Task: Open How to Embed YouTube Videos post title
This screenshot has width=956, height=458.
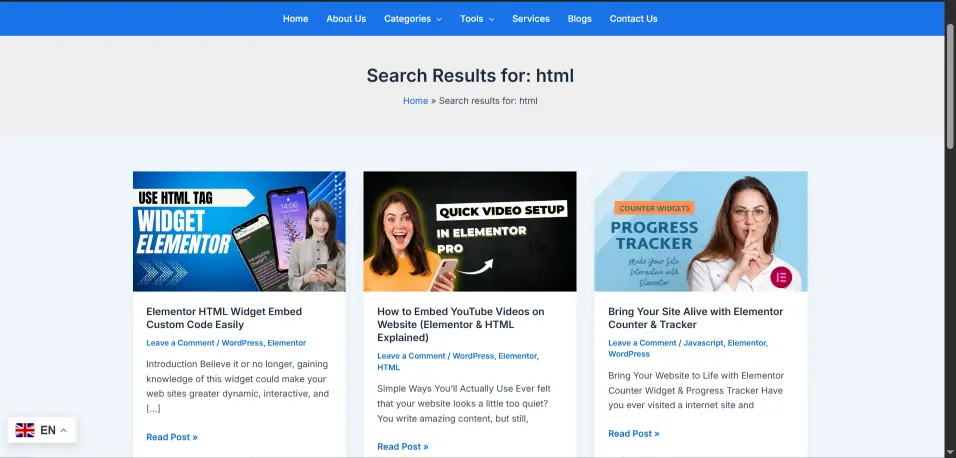Action: (x=460, y=324)
